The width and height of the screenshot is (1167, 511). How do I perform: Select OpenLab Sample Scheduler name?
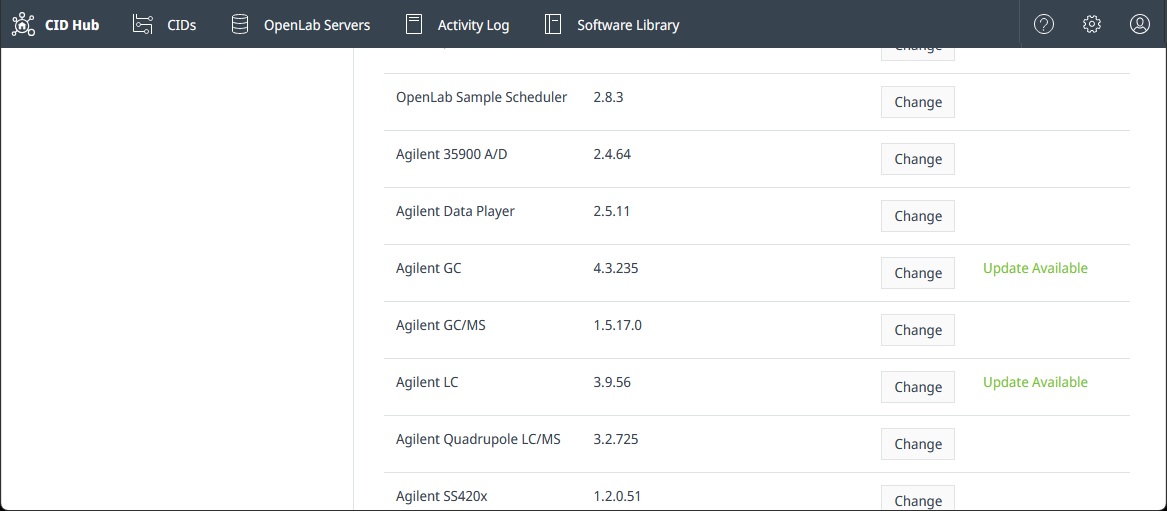(x=482, y=97)
